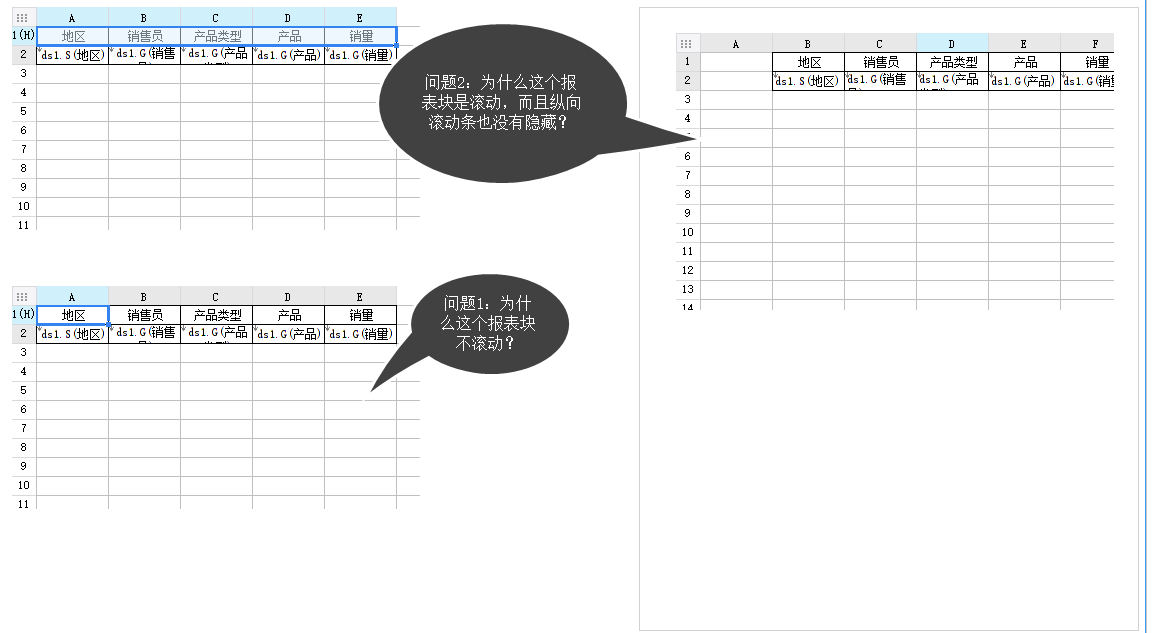Click ds1.S(地区) cell in right block

[808, 81]
